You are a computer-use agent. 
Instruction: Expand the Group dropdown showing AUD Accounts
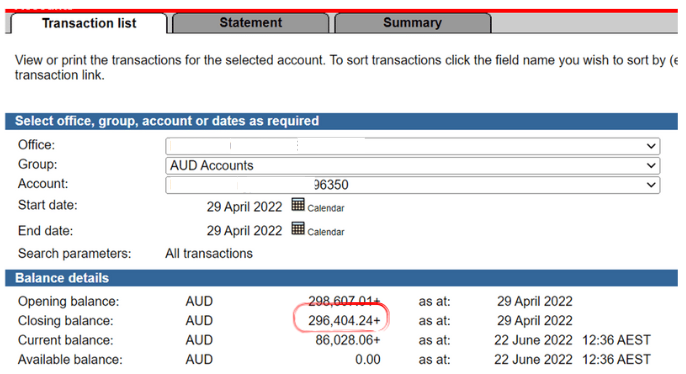click(x=413, y=165)
